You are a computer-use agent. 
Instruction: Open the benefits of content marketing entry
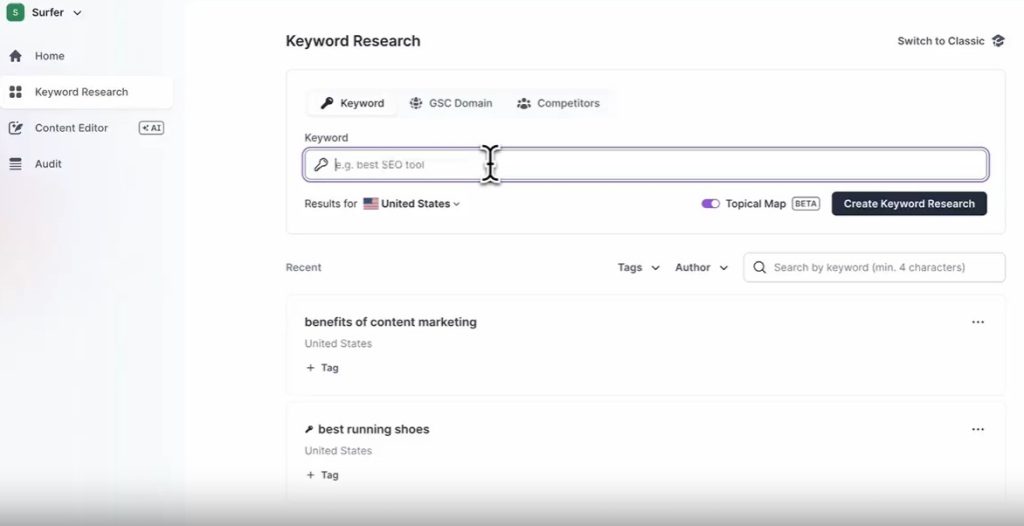pos(391,322)
